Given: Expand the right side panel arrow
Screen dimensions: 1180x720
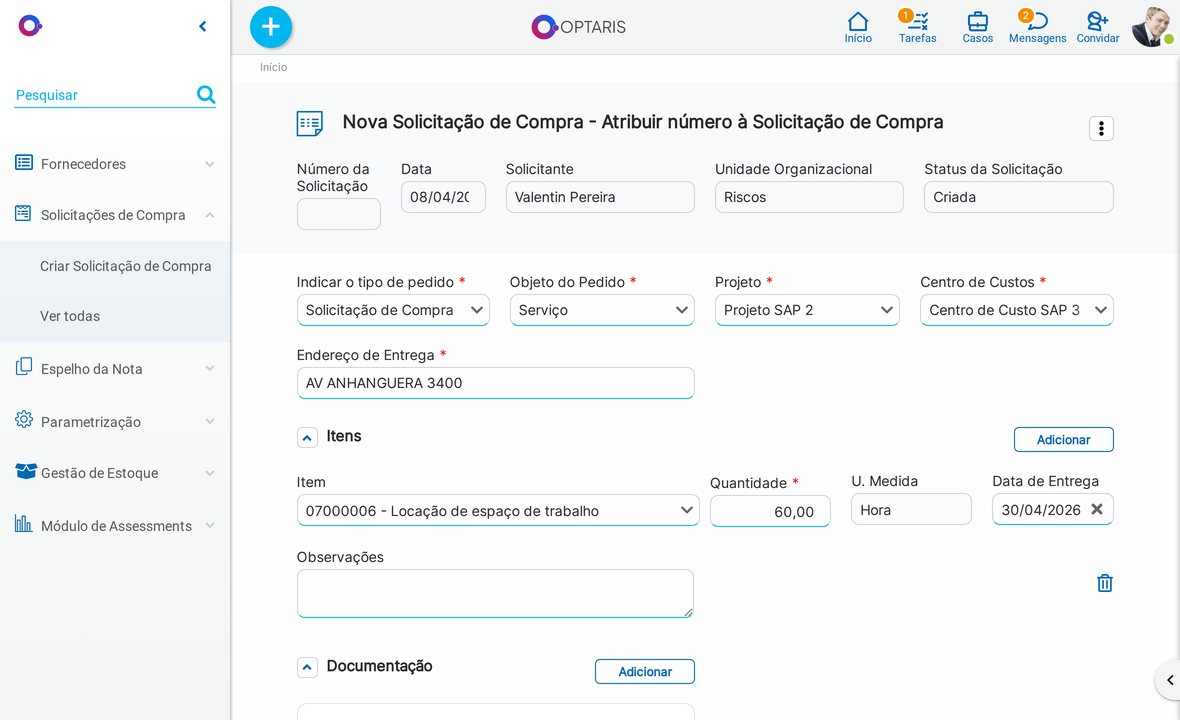Looking at the screenshot, I should click(x=1169, y=680).
